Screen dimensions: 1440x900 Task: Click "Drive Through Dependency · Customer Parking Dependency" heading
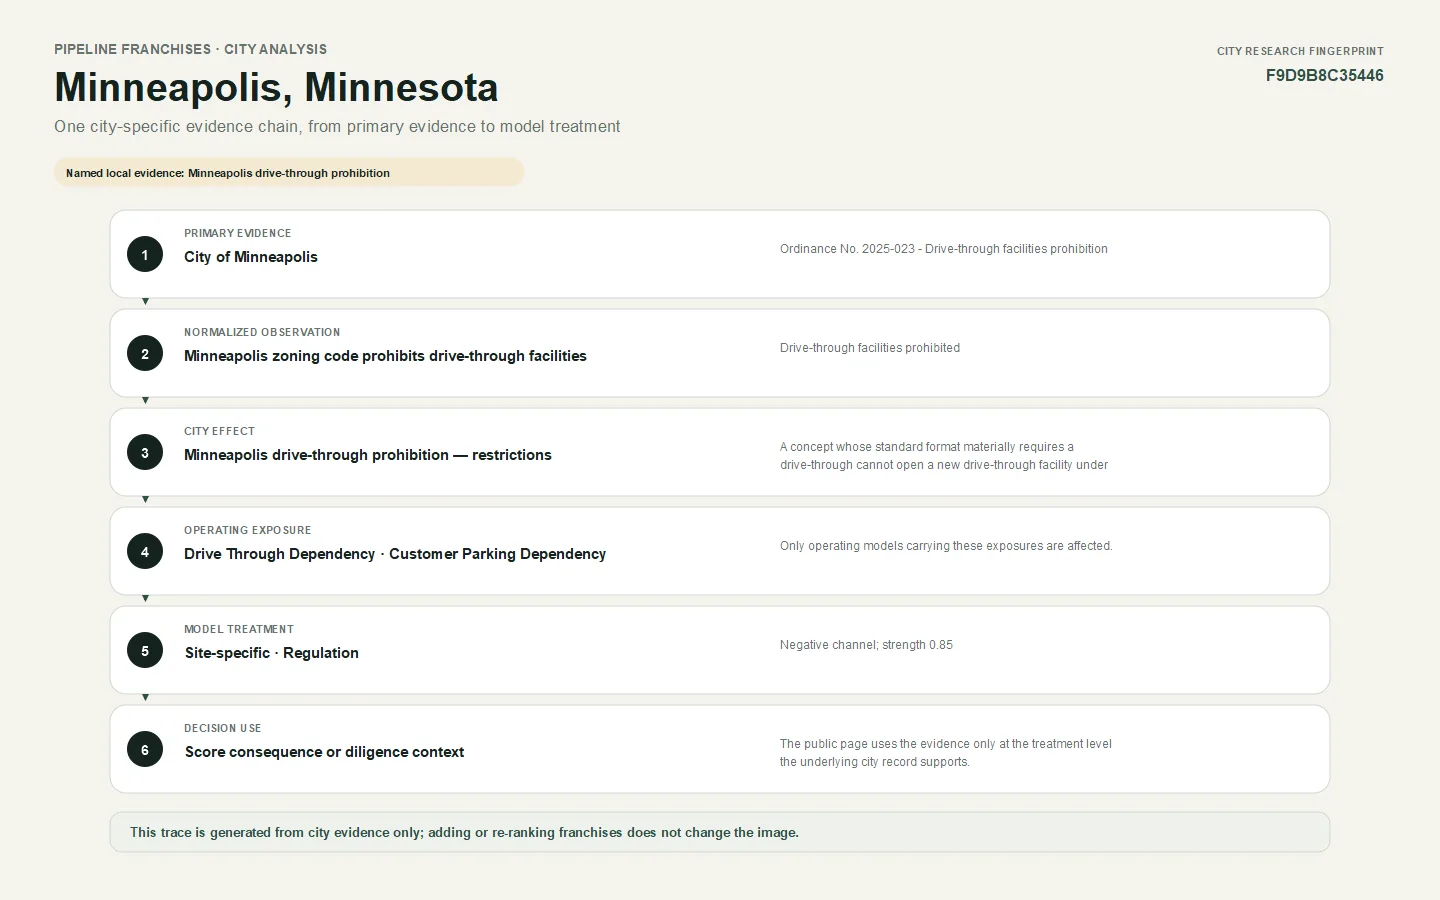tap(395, 554)
